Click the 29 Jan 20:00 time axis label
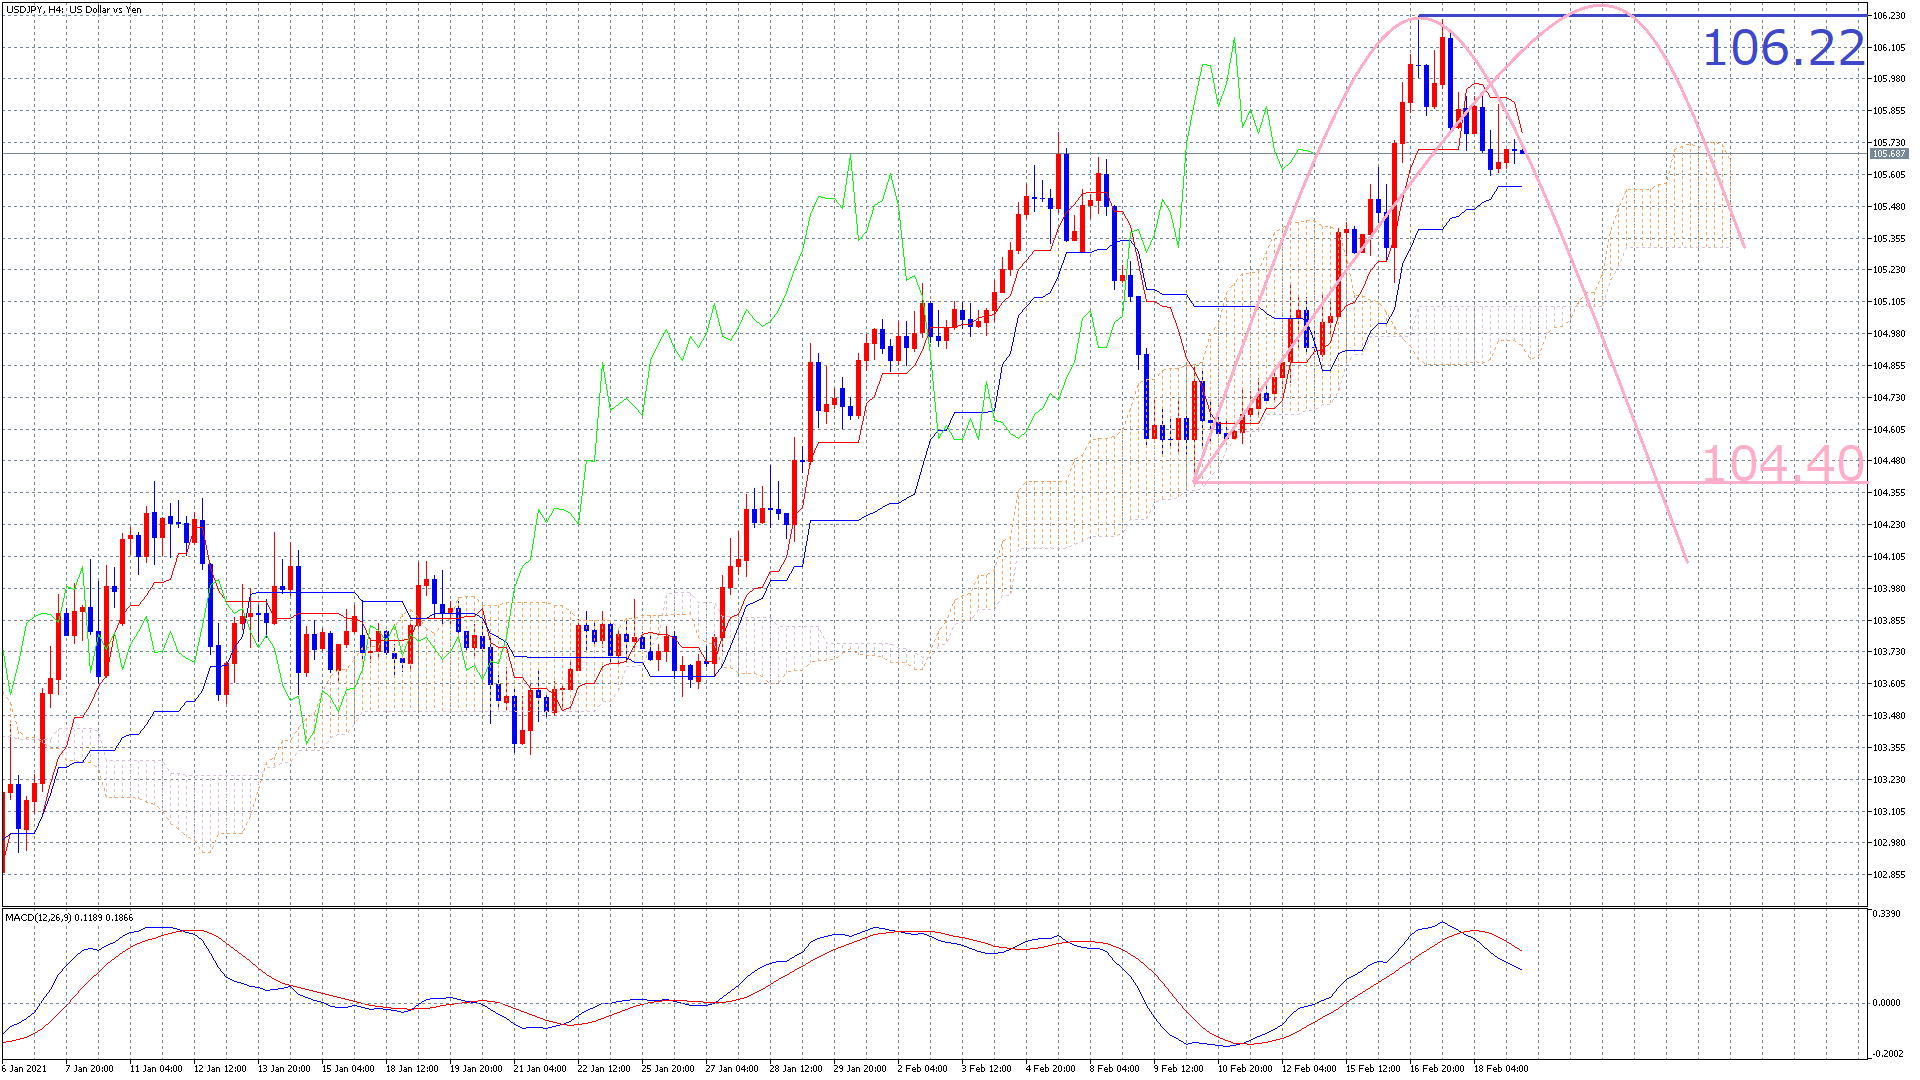 (859, 1068)
